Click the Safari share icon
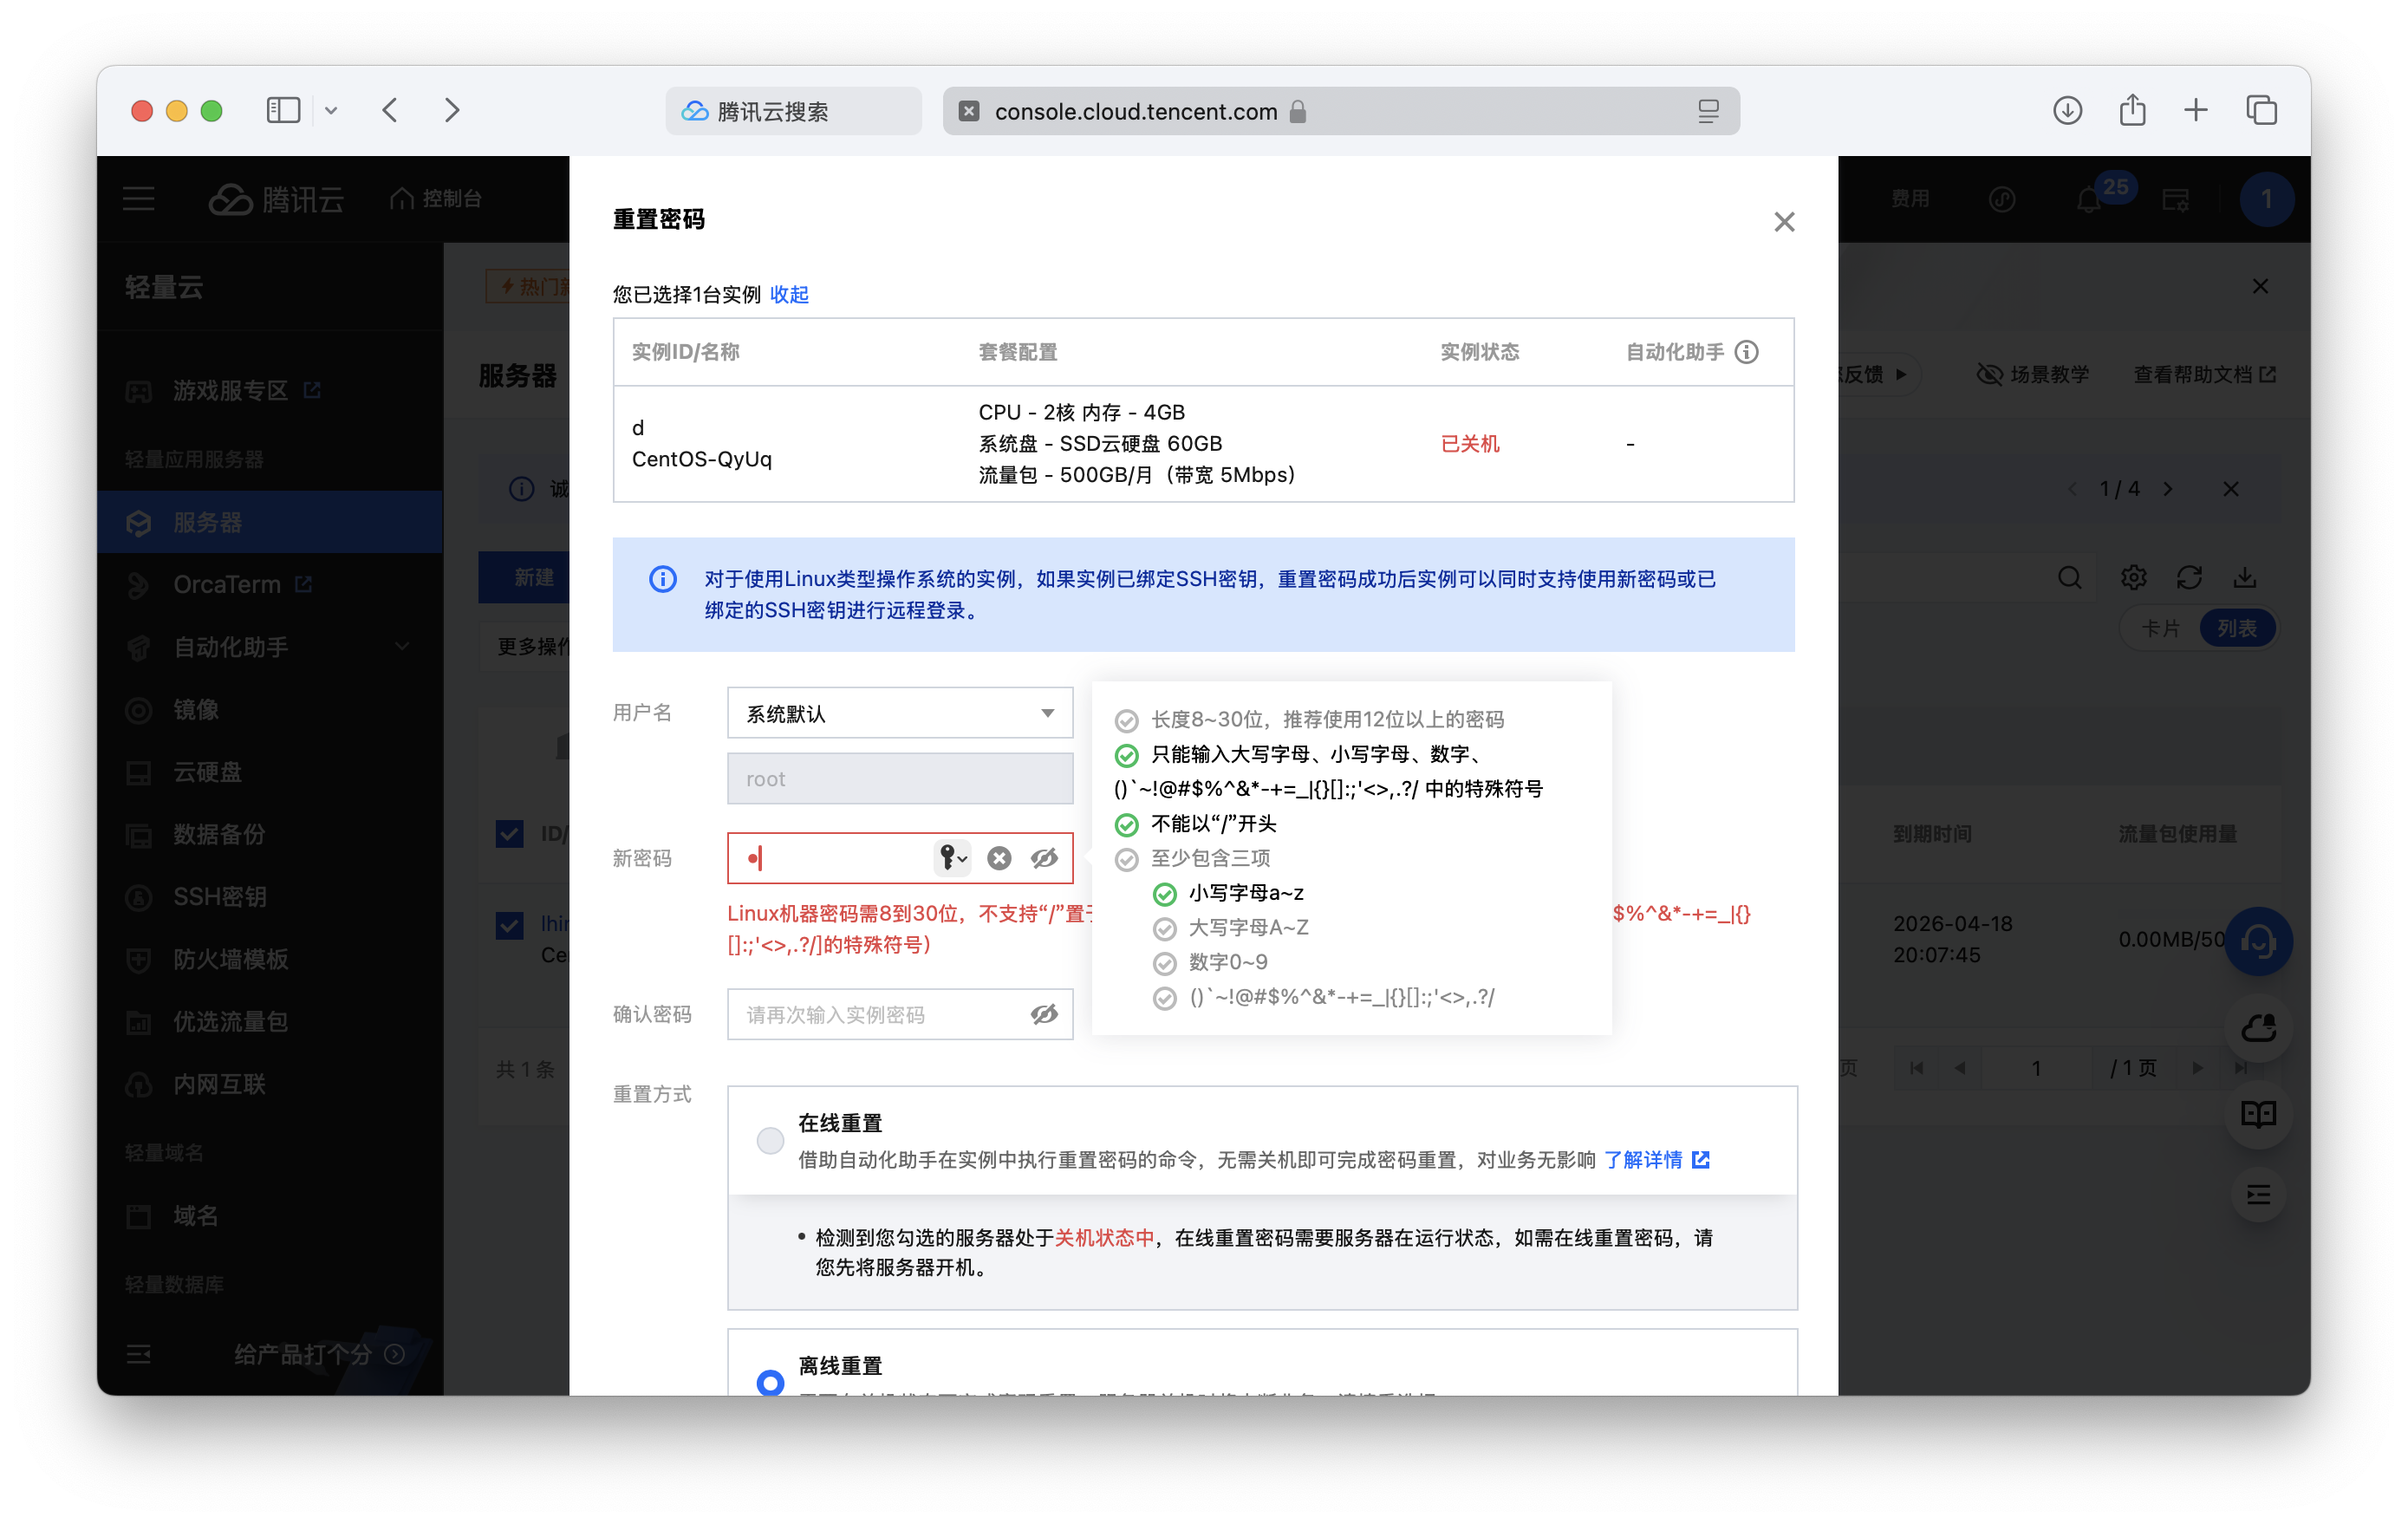This screenshot has width=2408, height=1524. [2132, 110]
